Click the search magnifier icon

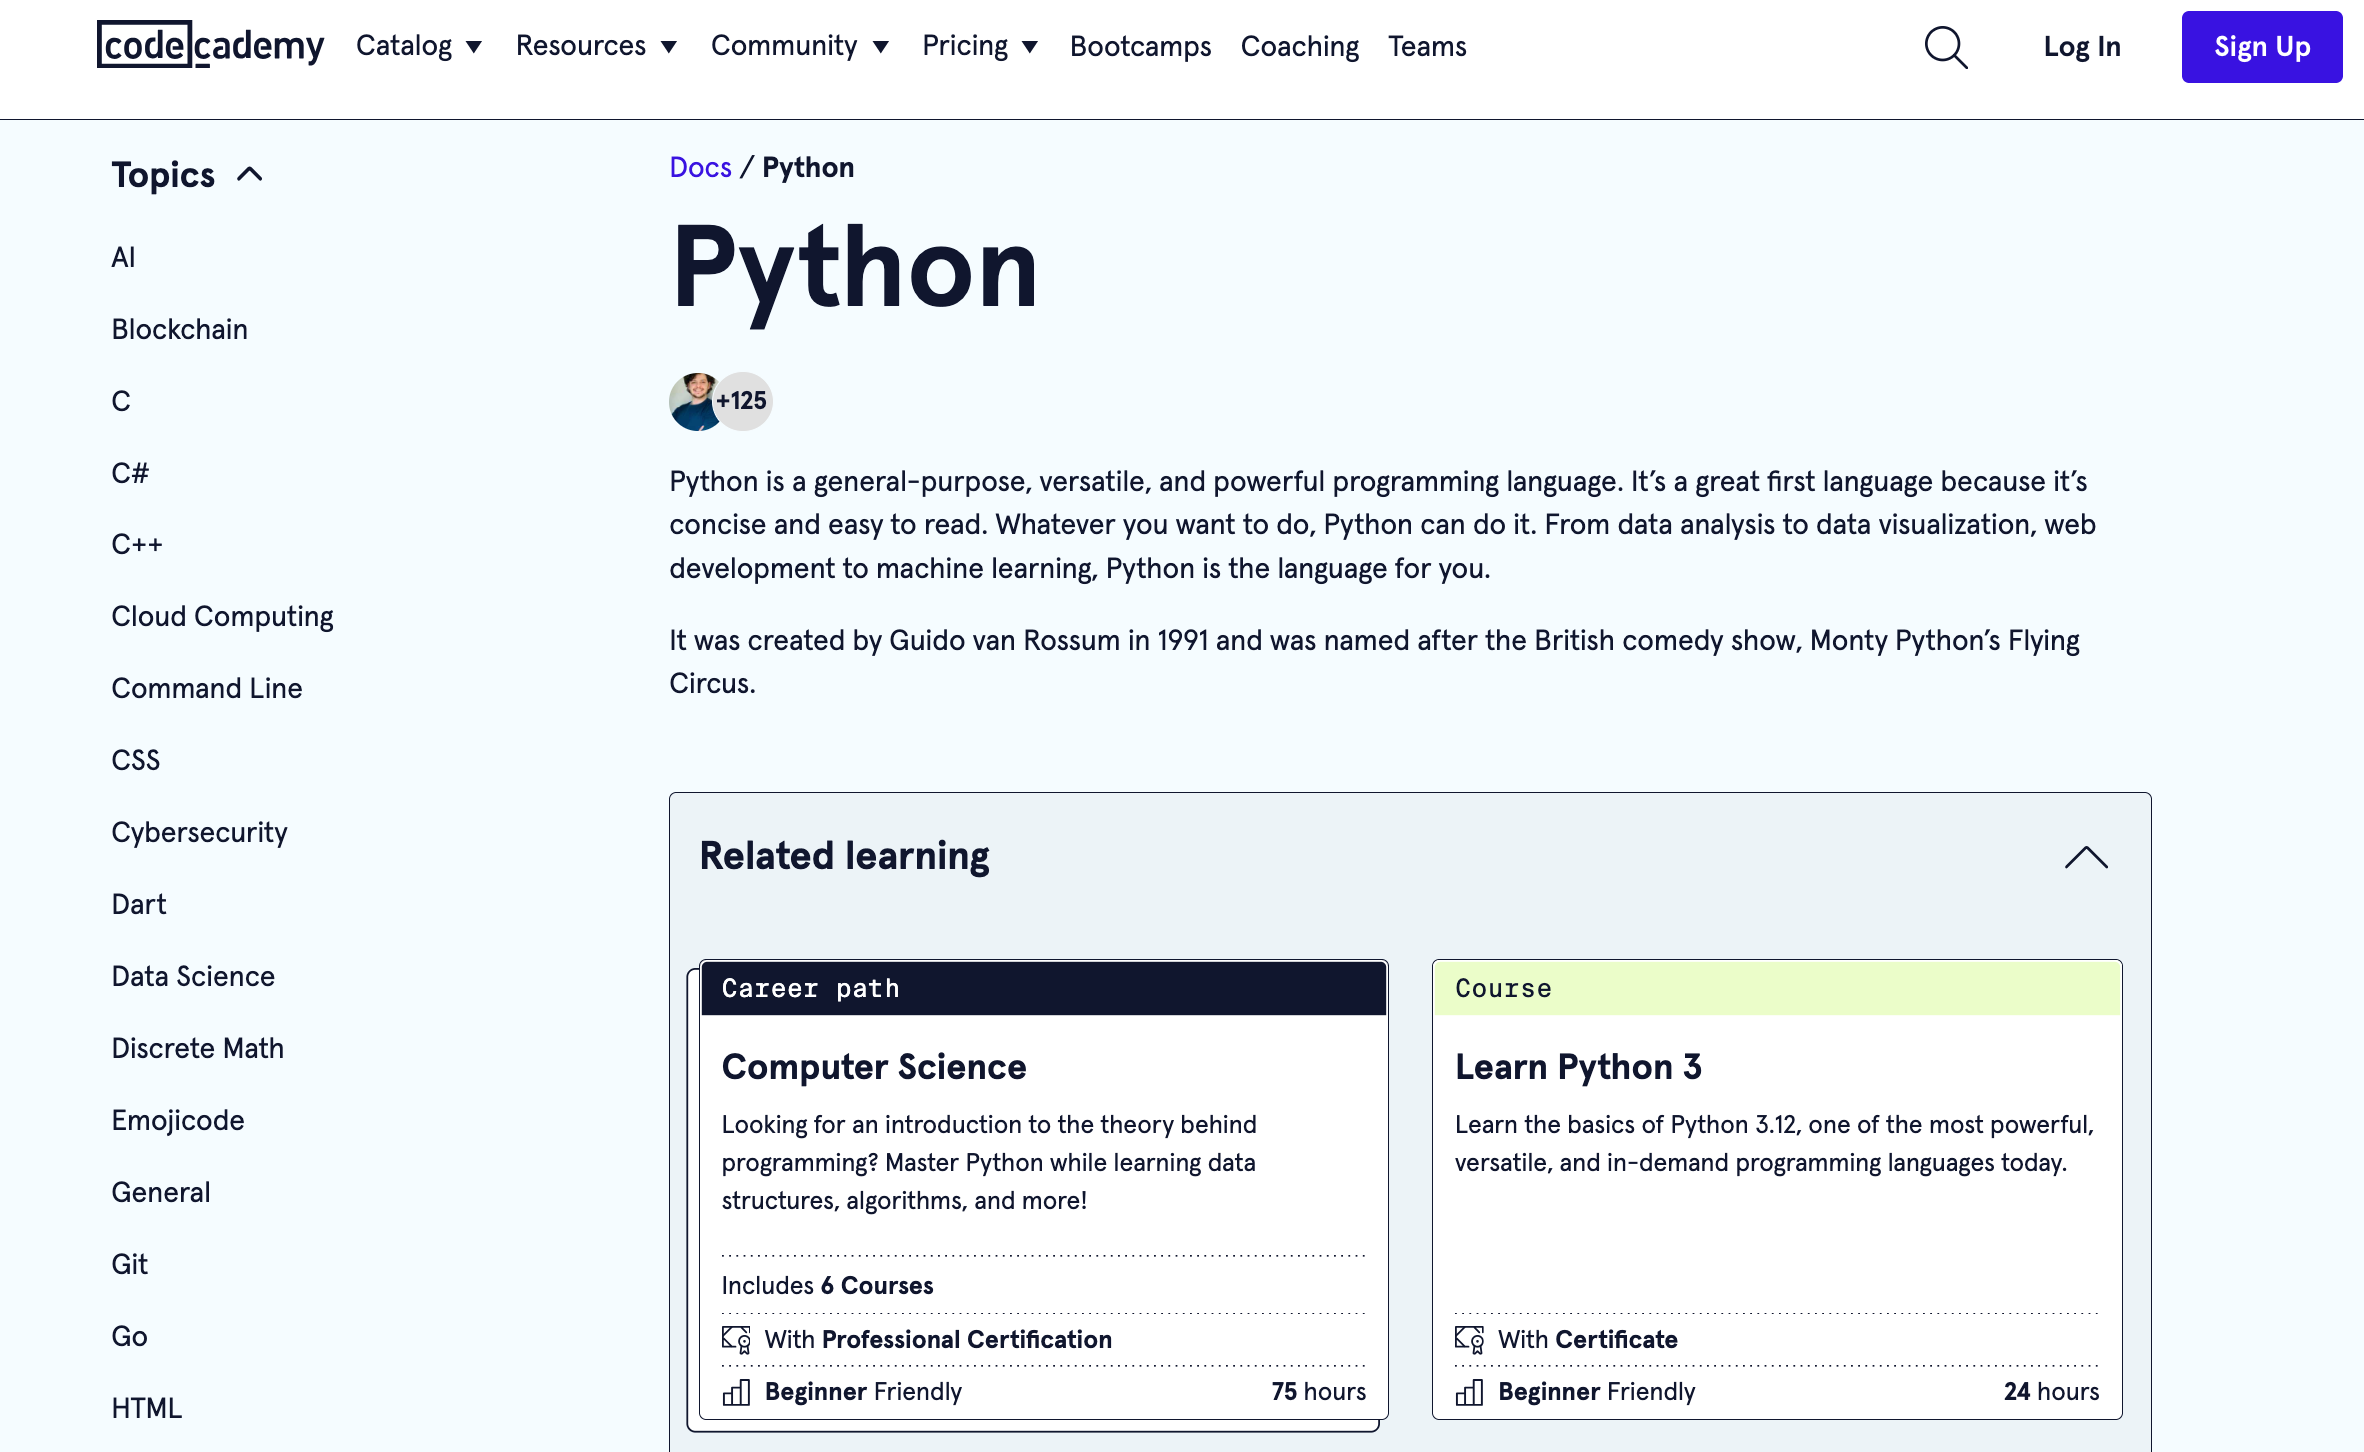[x=1945, y=47]
